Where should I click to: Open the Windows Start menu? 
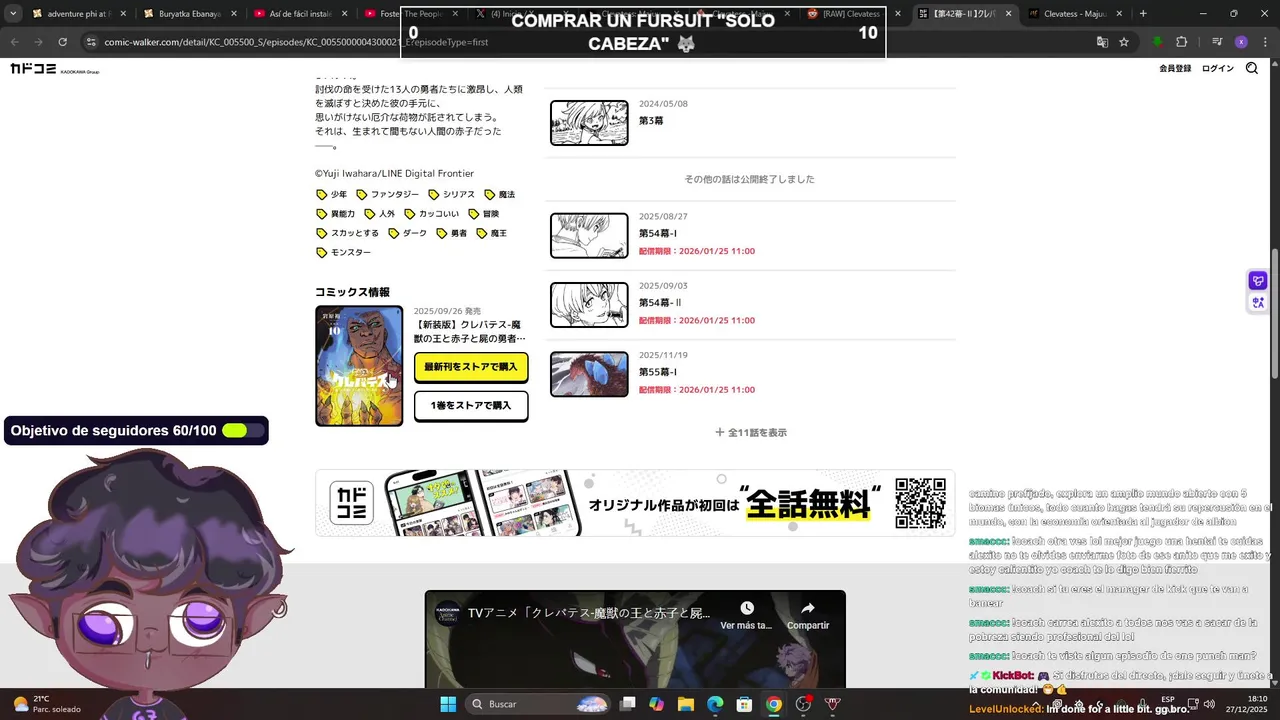pyautogui.click(x=448, y=704)
